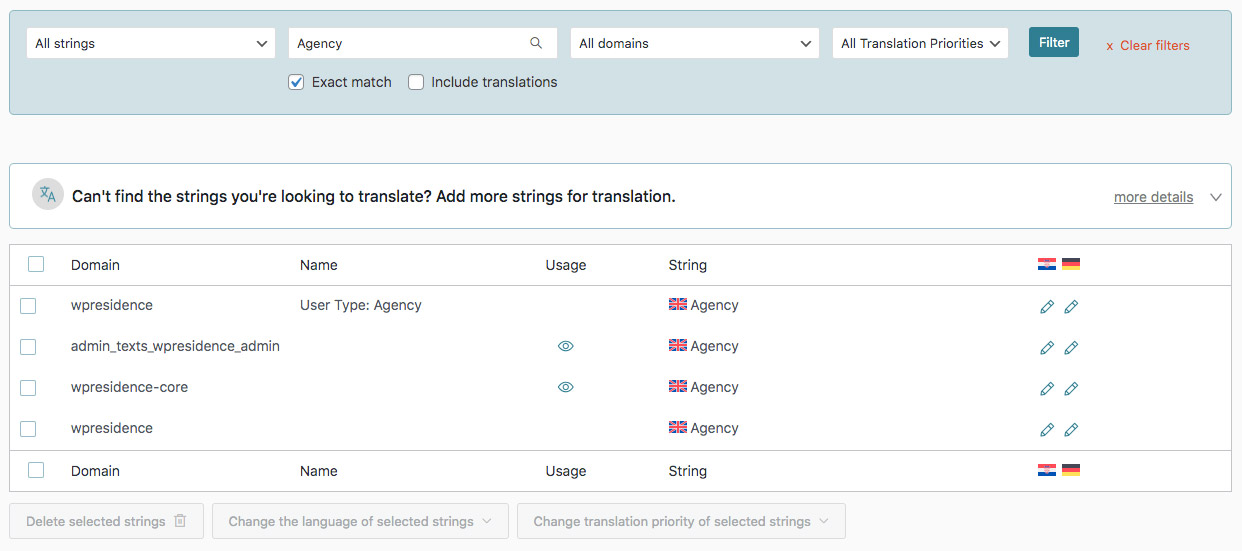Expand the more details chevron arrow
This screenshot has width=1242, height=551.
[x=1216, y=197]
